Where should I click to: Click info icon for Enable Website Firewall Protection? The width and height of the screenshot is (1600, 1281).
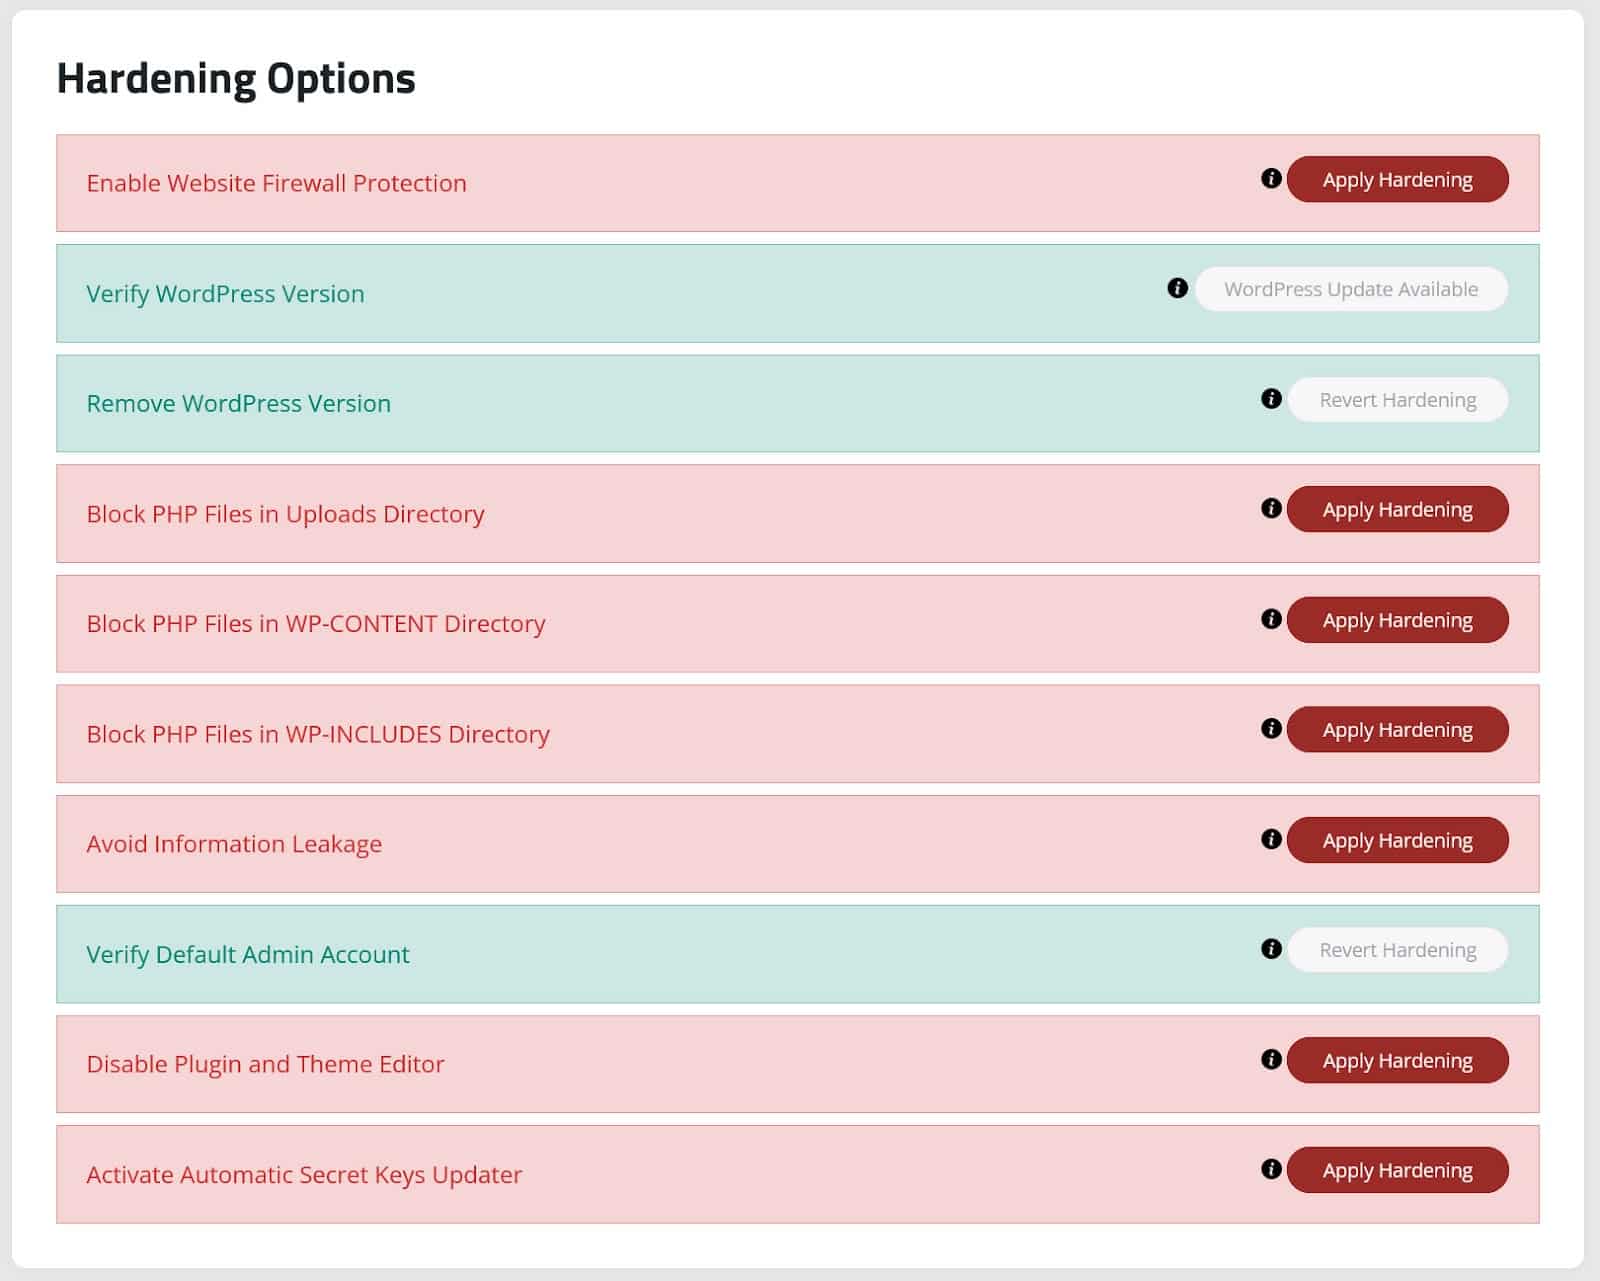pyautogui.click(x=1271, y=179)
